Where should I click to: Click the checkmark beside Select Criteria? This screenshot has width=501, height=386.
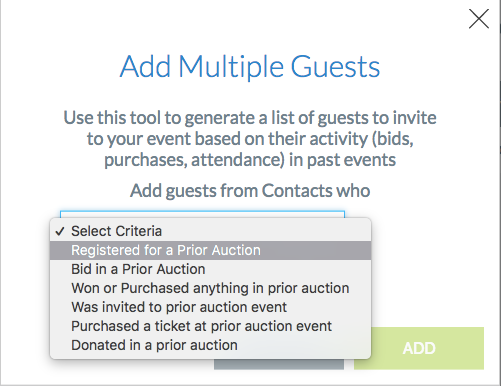(60, 231)
